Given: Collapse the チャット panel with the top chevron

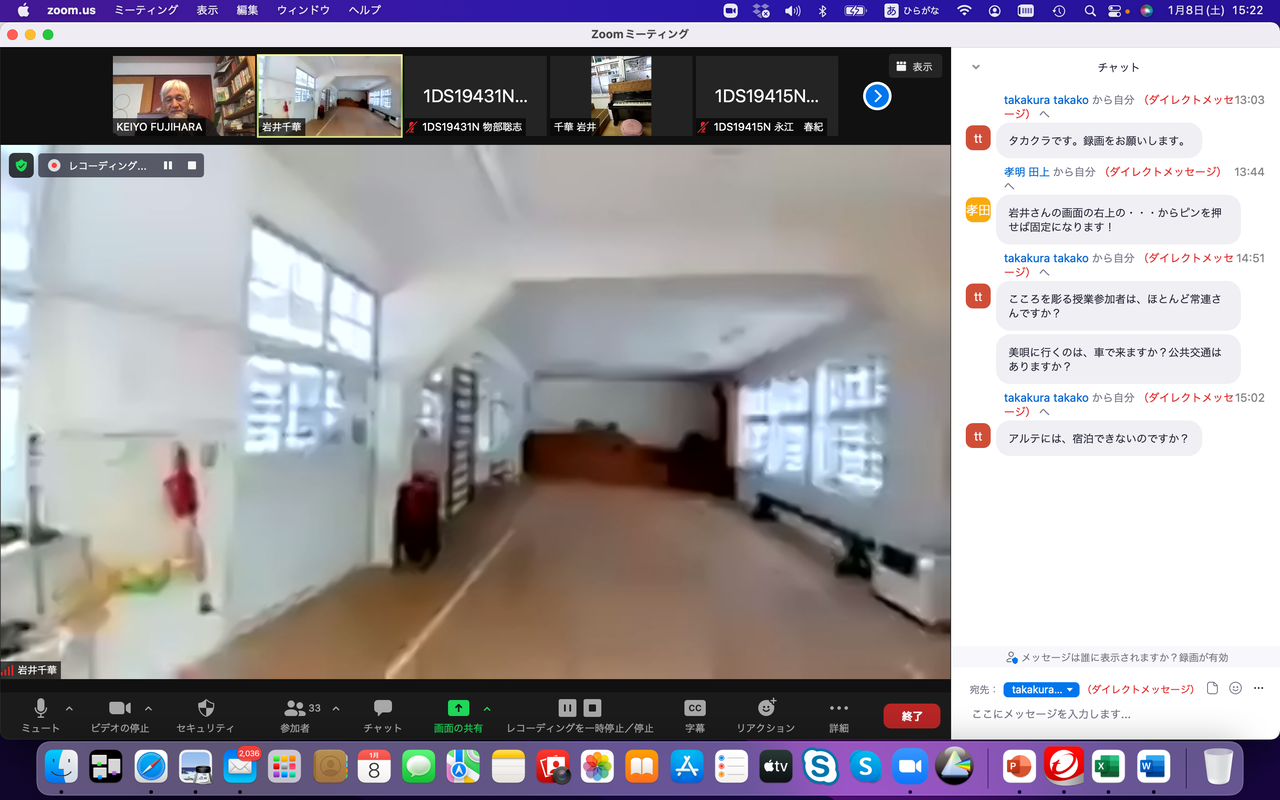Looking at the screenshot, I should coord(976,67).
